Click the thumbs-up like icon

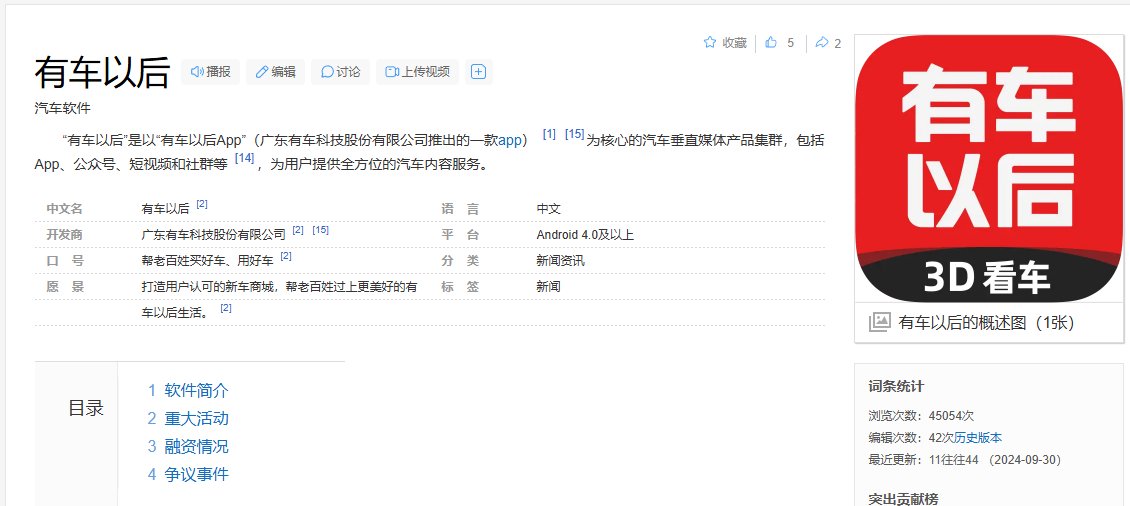click(x=771, y=43)
